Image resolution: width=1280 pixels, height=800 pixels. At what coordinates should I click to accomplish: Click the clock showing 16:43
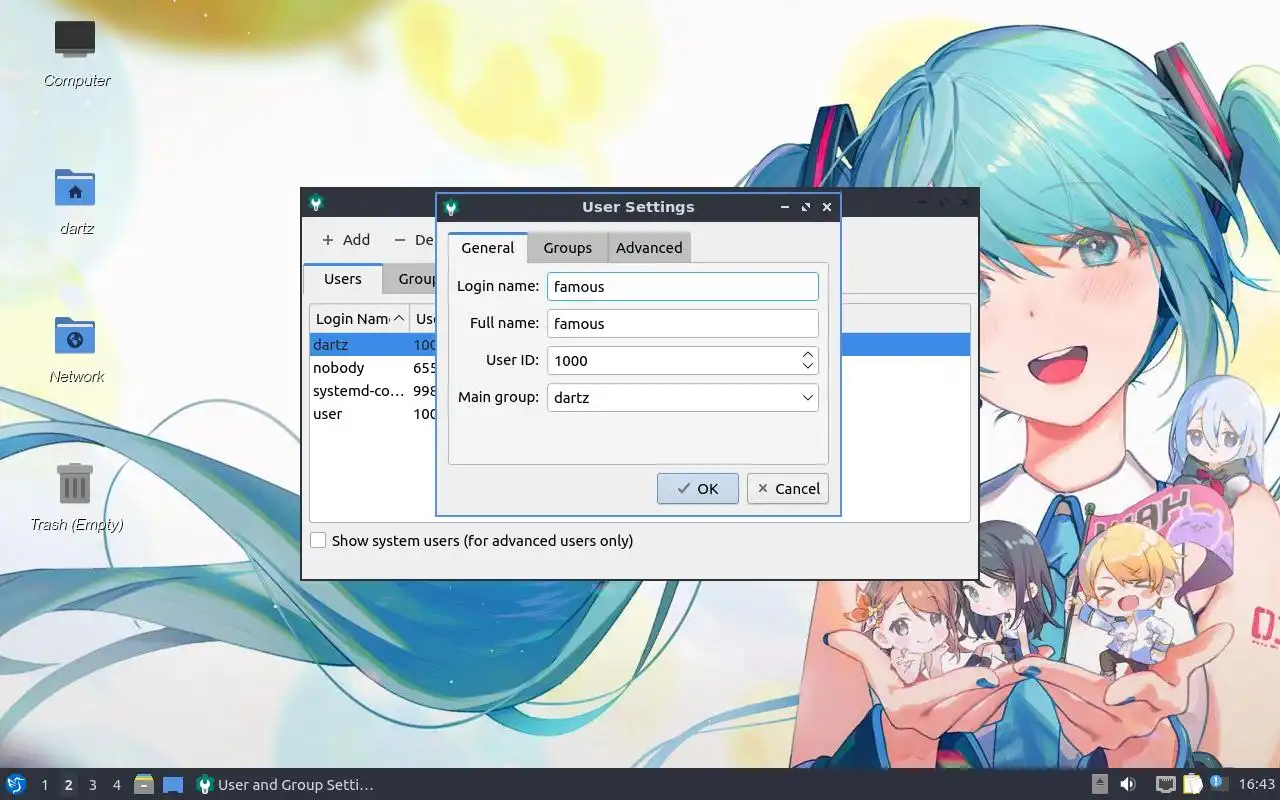coord(1257,784)
